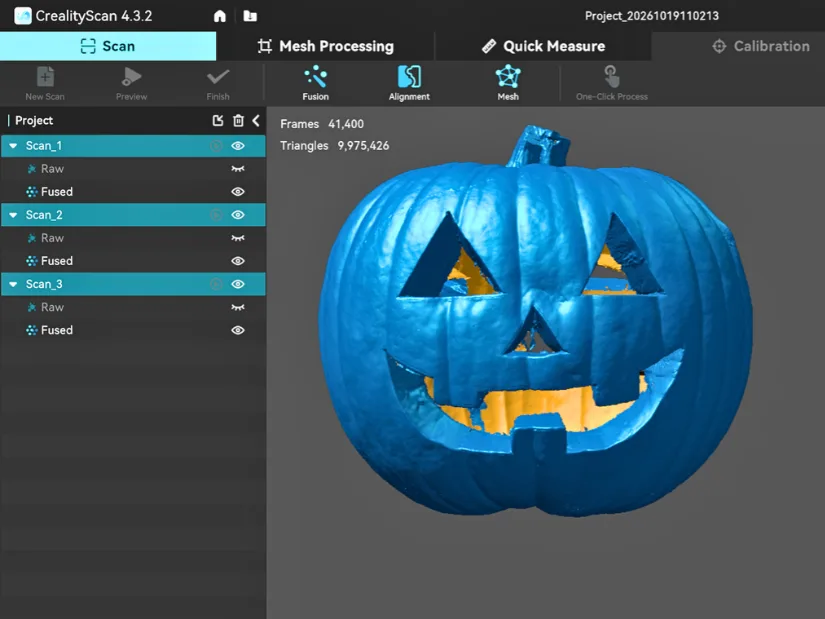The image size is (825, 619).
Task: Click the Project_20261019110213 title
Action: coord(651,16)
